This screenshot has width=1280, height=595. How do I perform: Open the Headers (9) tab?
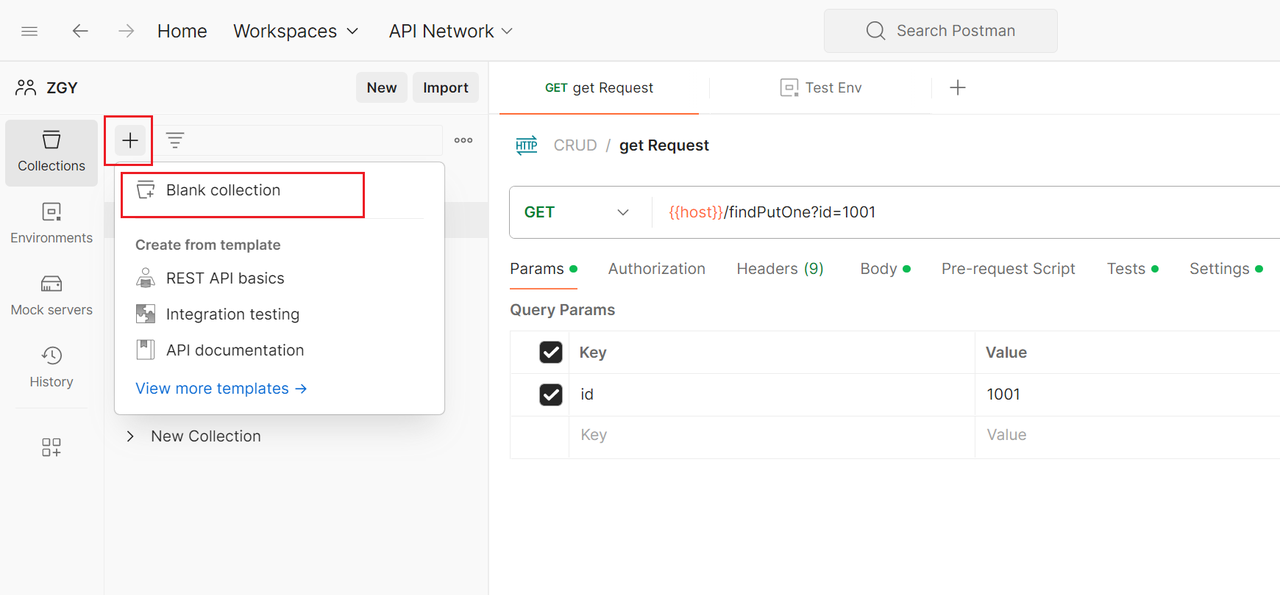point(780,269)
